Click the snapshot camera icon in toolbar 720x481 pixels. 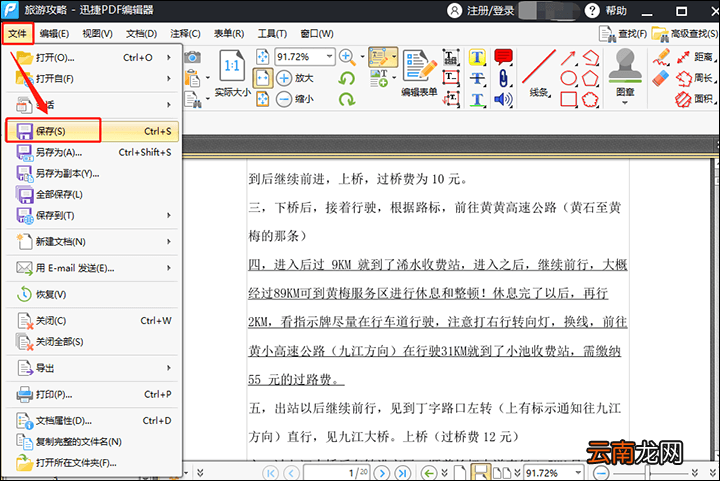point(192,57)
